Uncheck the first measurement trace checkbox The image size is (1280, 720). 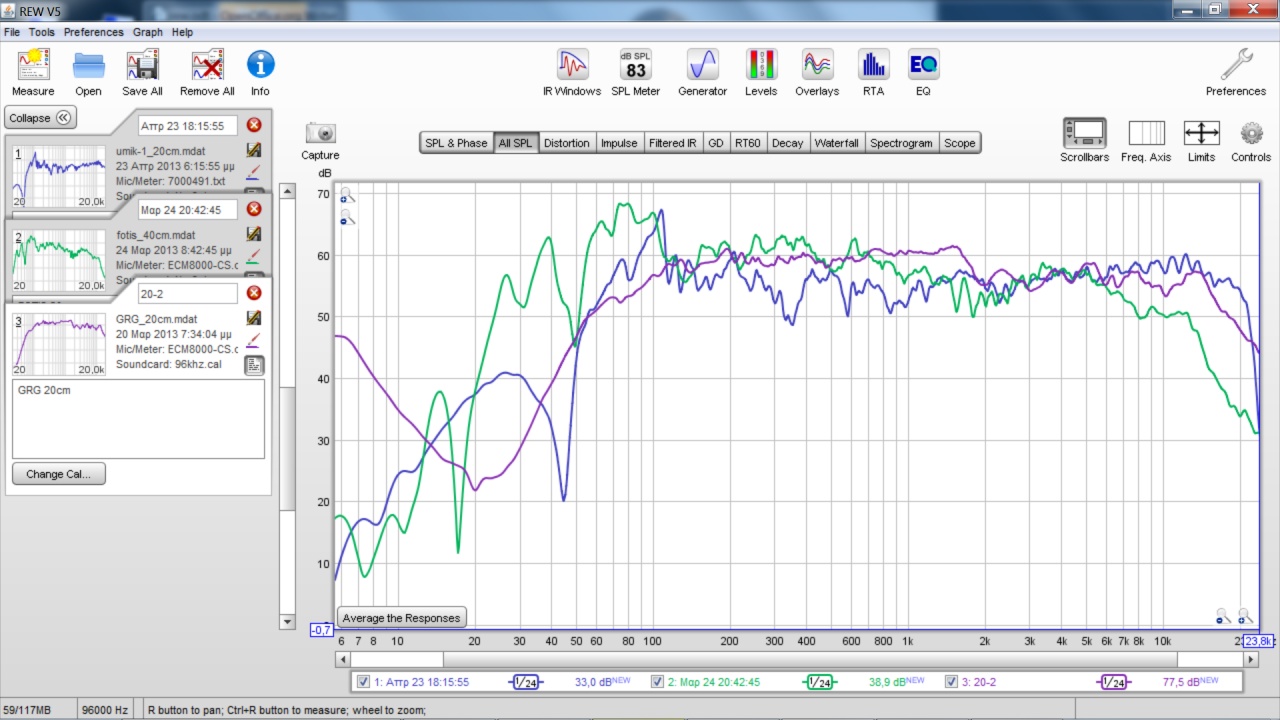(363, 682)
